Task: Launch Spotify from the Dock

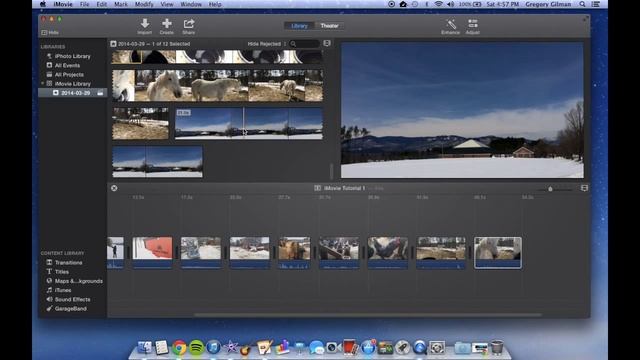Action: click(196, 347)
